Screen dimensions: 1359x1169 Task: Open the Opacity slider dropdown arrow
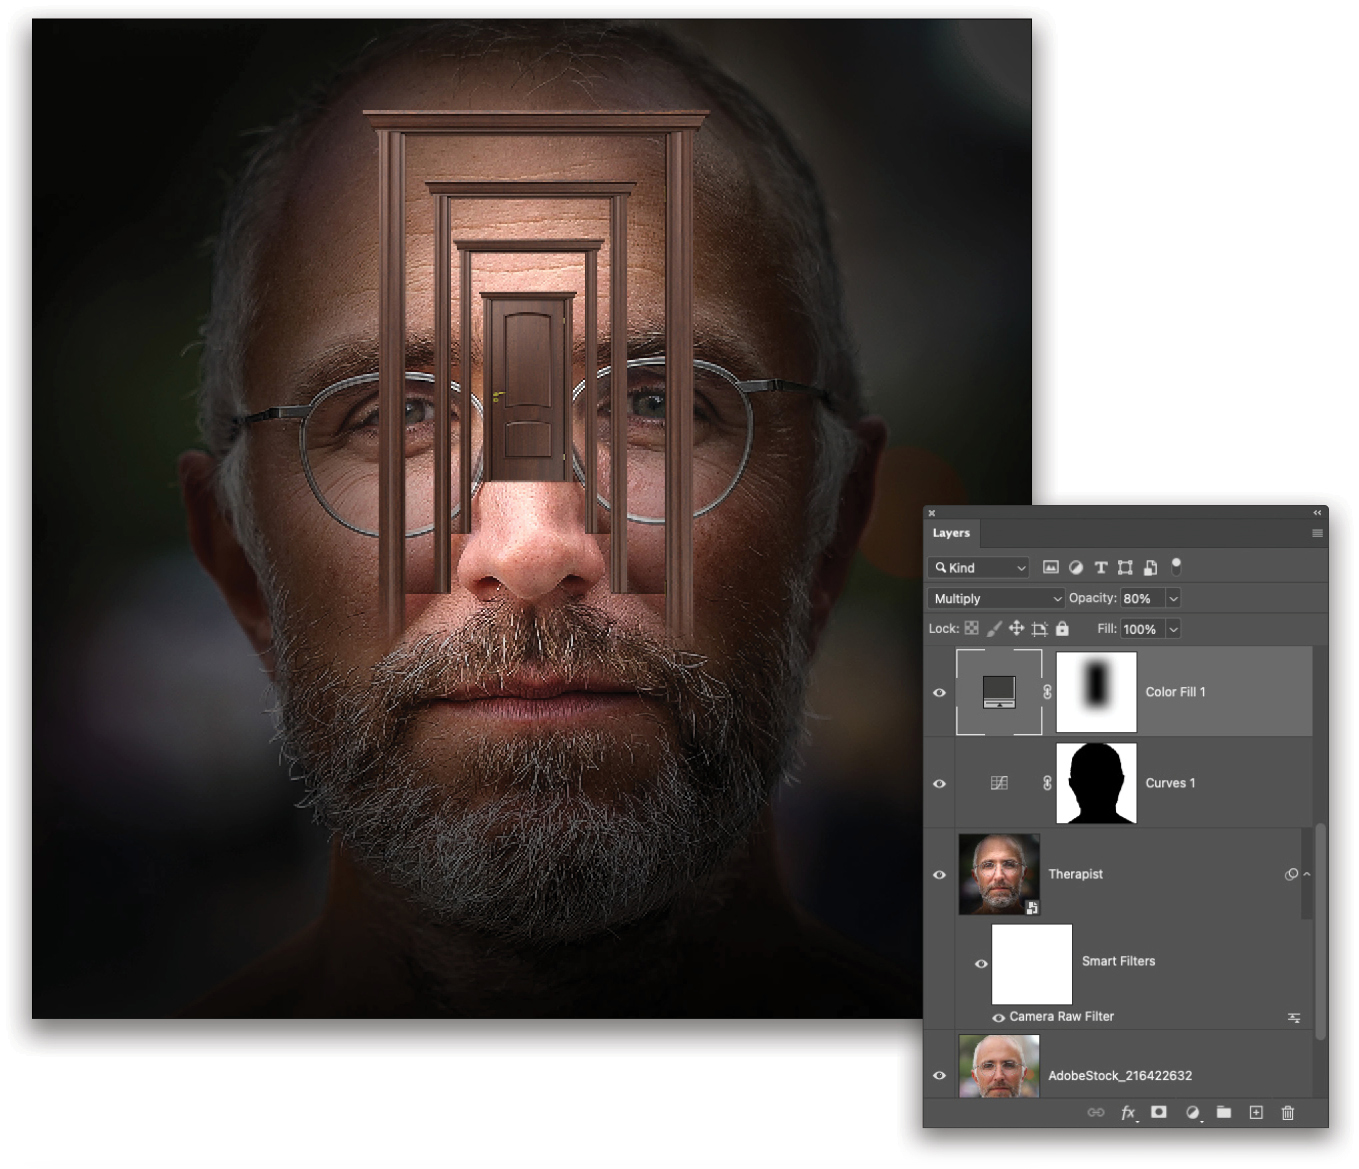coord(1173,598)
